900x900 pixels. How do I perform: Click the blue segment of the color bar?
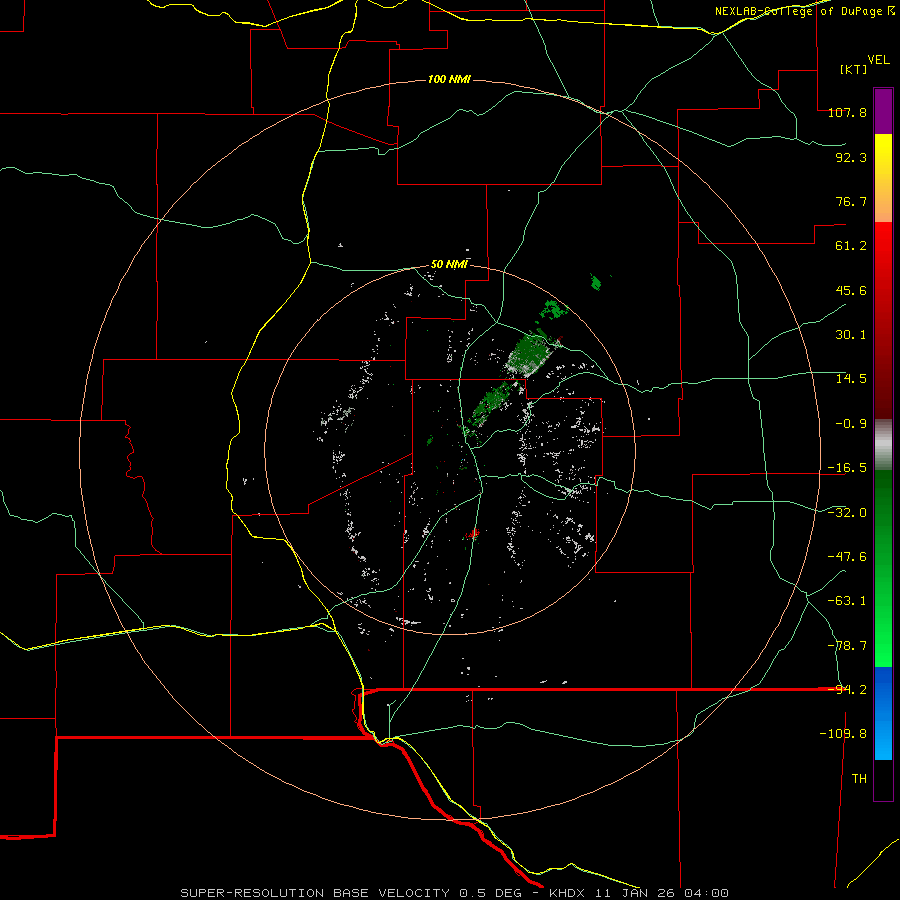coord(883,713)
